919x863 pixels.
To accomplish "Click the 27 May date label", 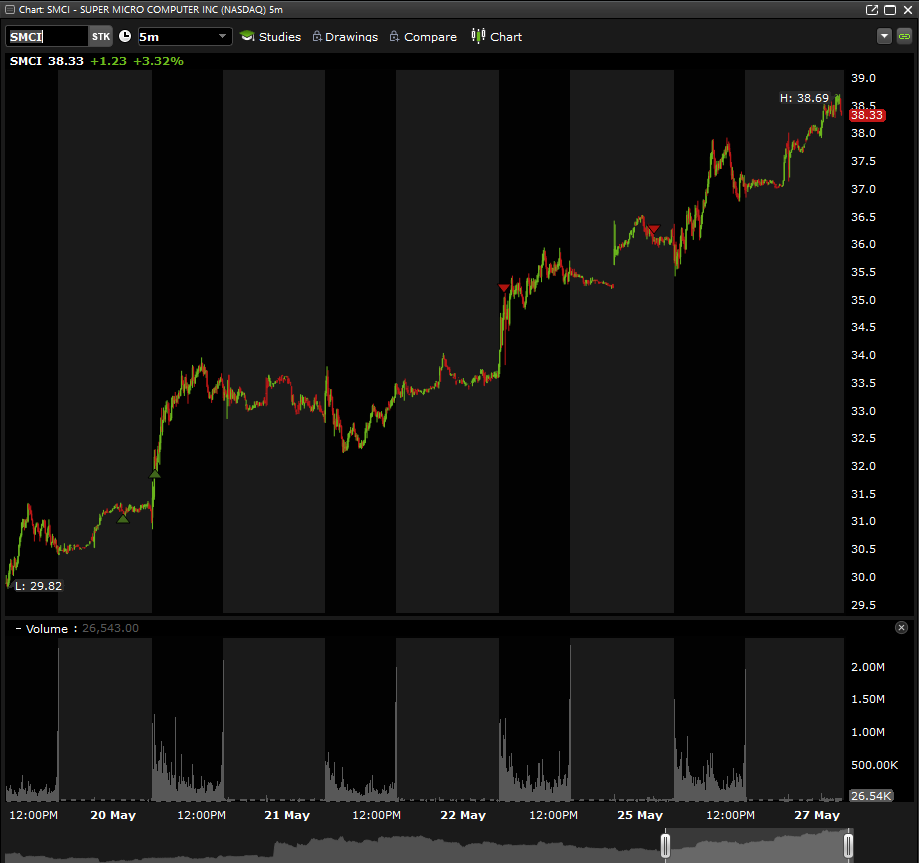I will pyautogui.click(x=817, y=815).
